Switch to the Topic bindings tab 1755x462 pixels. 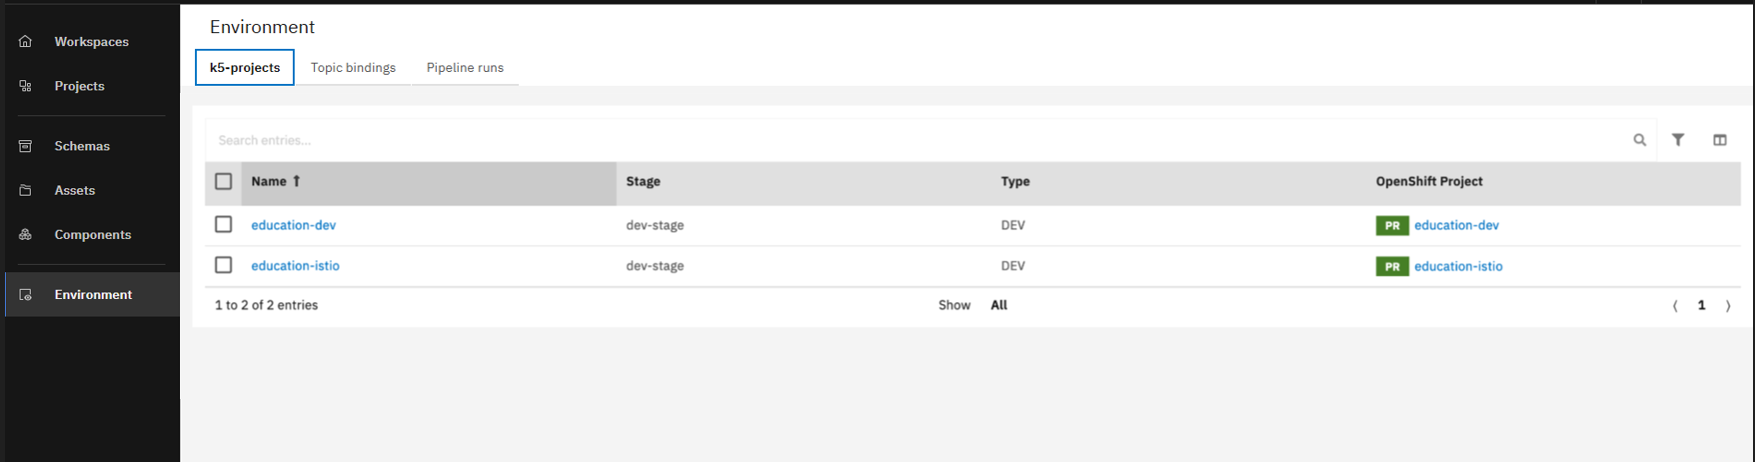(353, 68)
